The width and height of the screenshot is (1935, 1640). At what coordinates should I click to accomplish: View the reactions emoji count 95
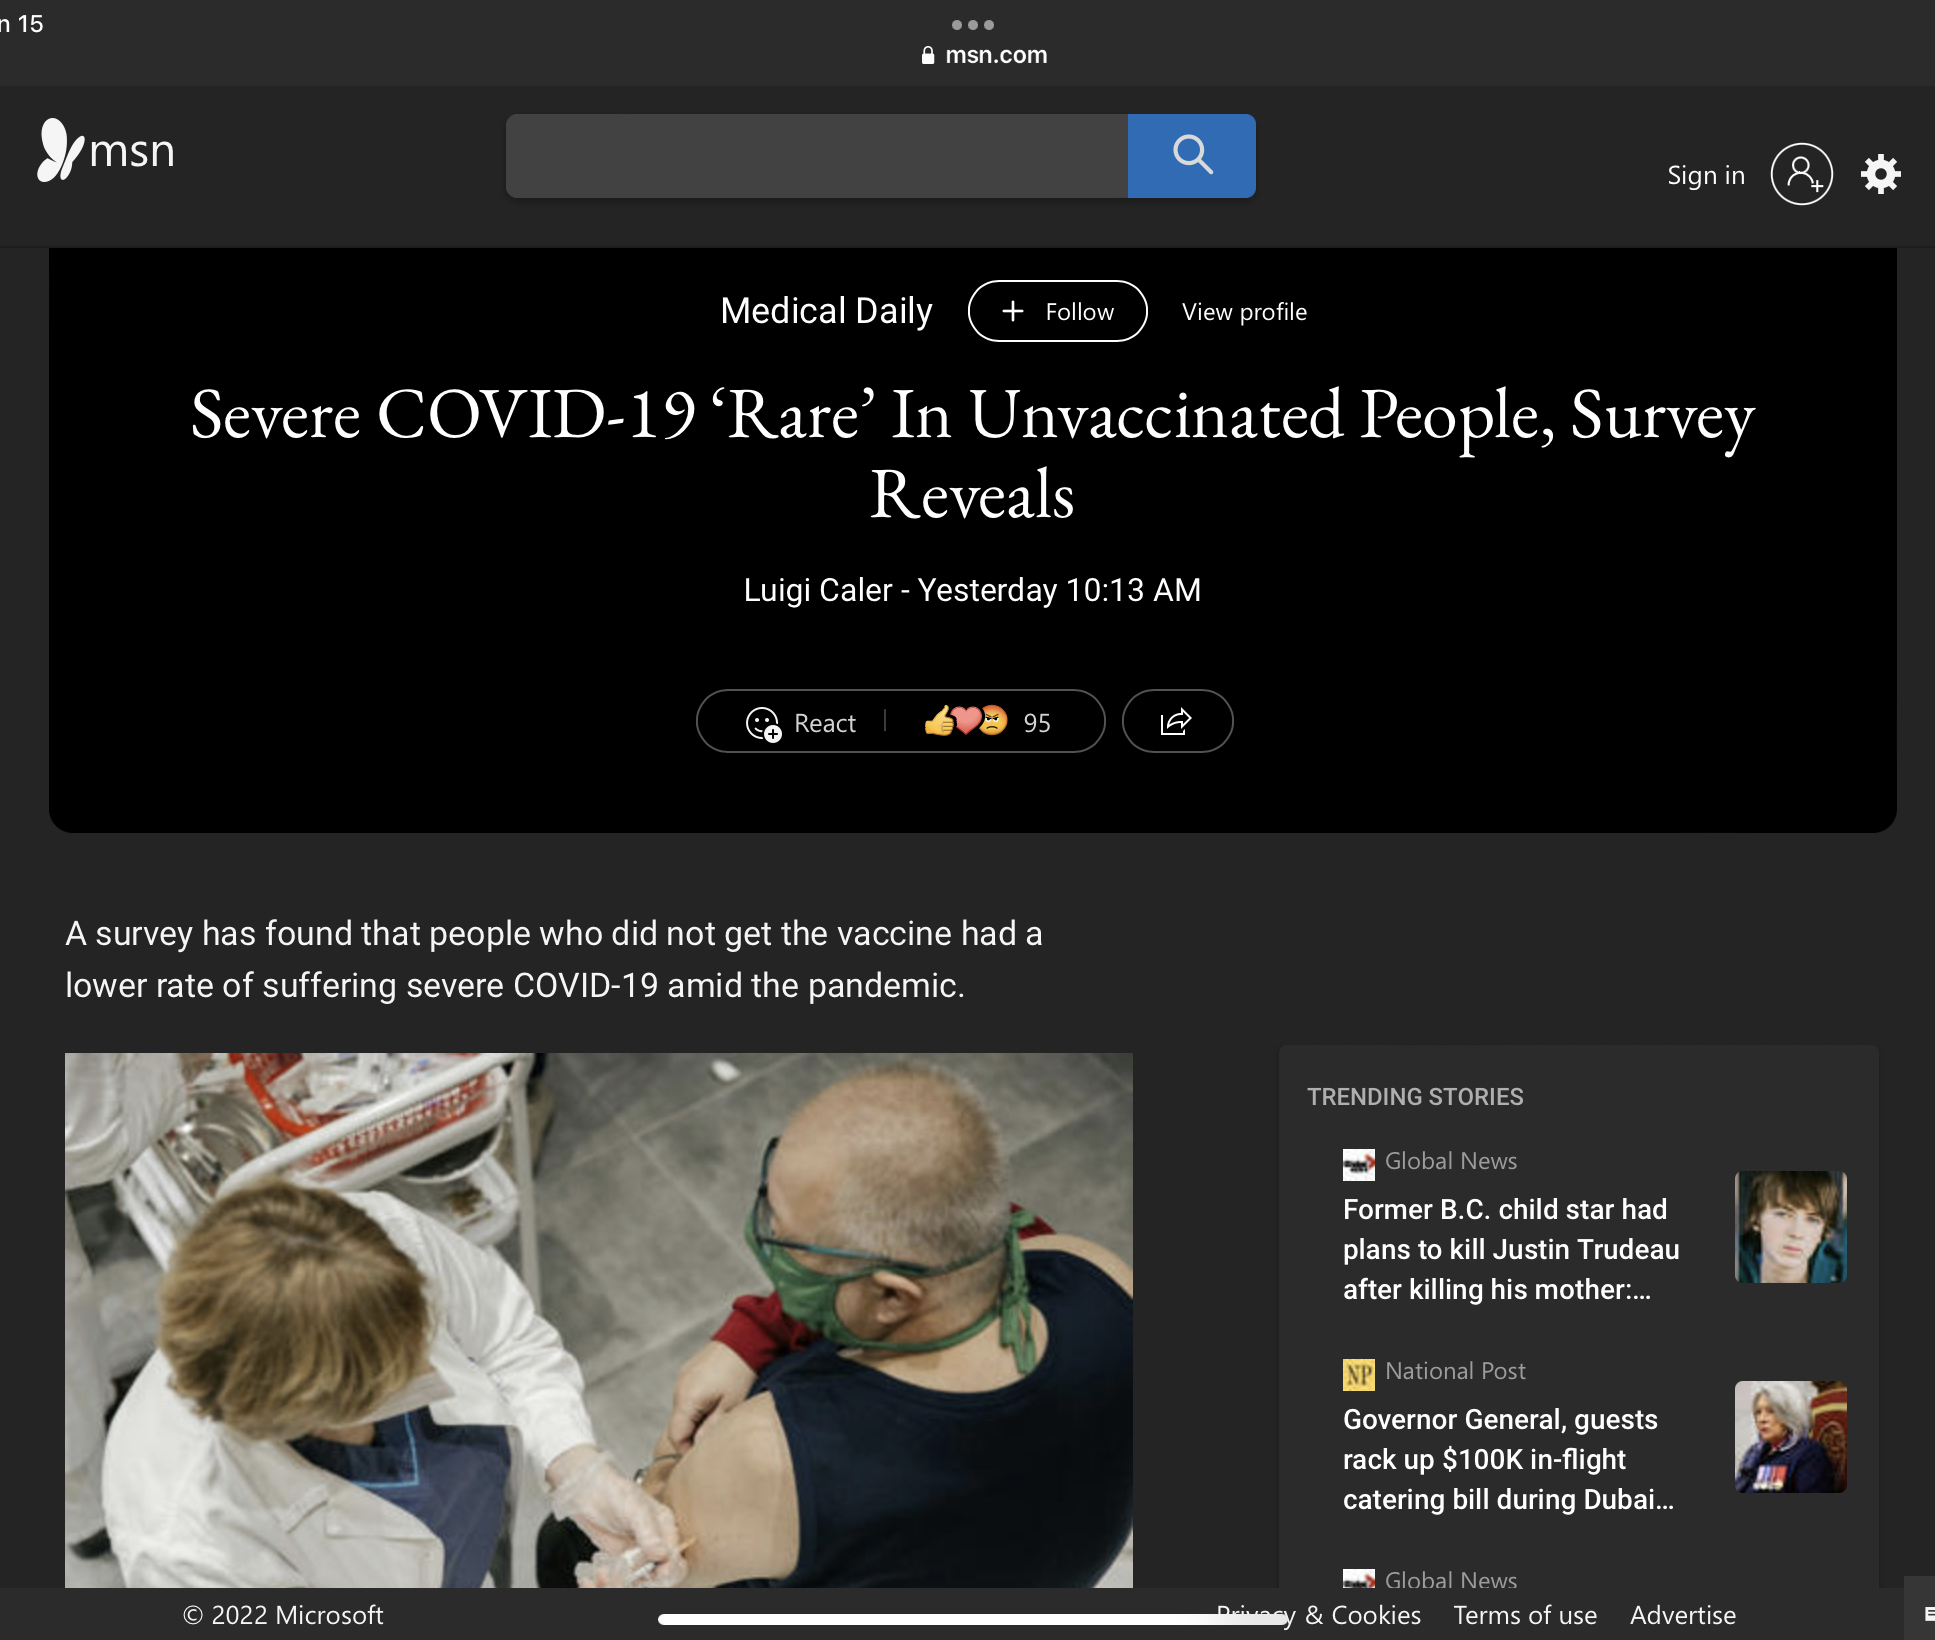tap(987, 721)
